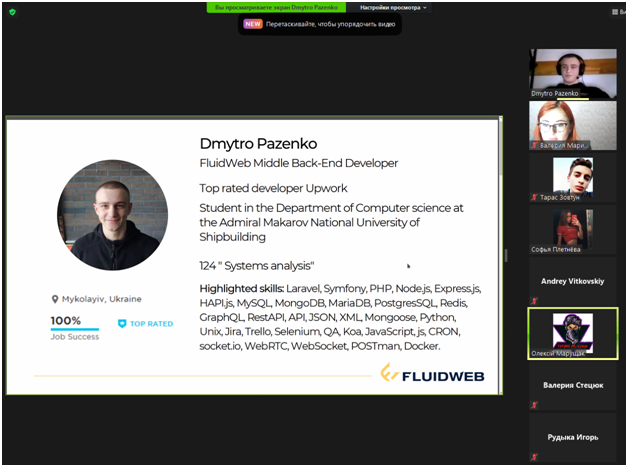Click the 100% Job Success progress bar
The image size is (628, 467).
pyautogui.click(x=74, y=329)
